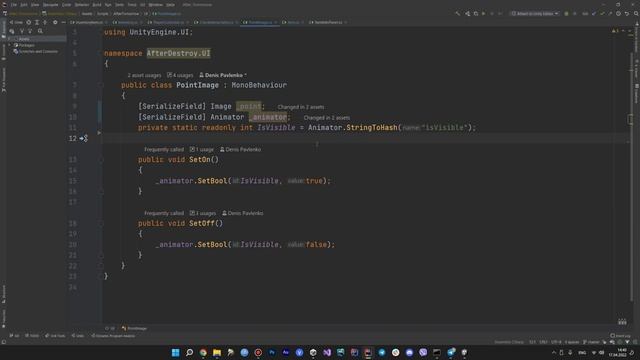640x360 pixels.
Task: Open the Edit menu
Action: pyautogui.click(x=24, y=4)
